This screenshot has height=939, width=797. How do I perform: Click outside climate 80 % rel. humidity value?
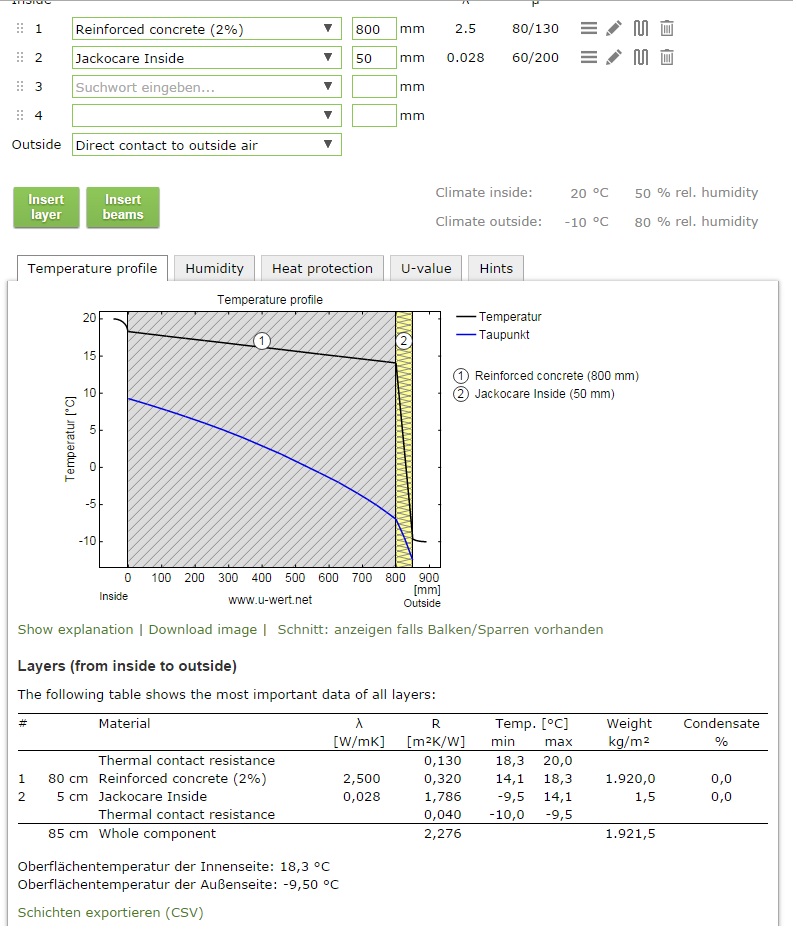tap(696, 222)
